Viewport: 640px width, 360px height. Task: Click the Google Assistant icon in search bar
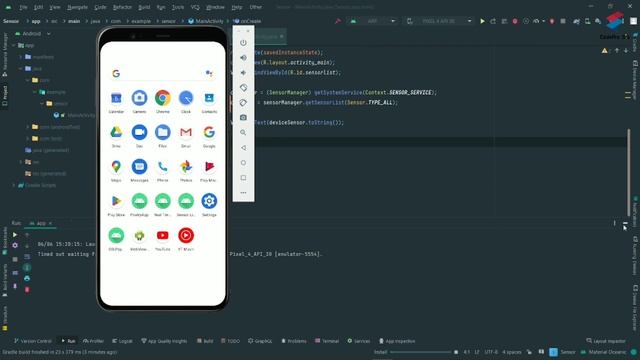pyautogui.click(x=209, y=73)
